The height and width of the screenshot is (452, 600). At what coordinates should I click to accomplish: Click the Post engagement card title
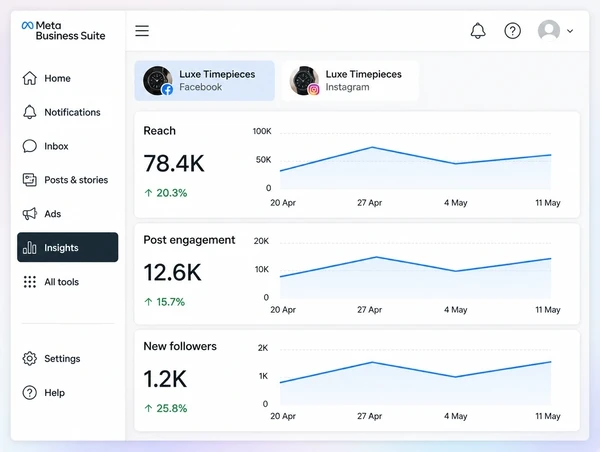[189, 240]
